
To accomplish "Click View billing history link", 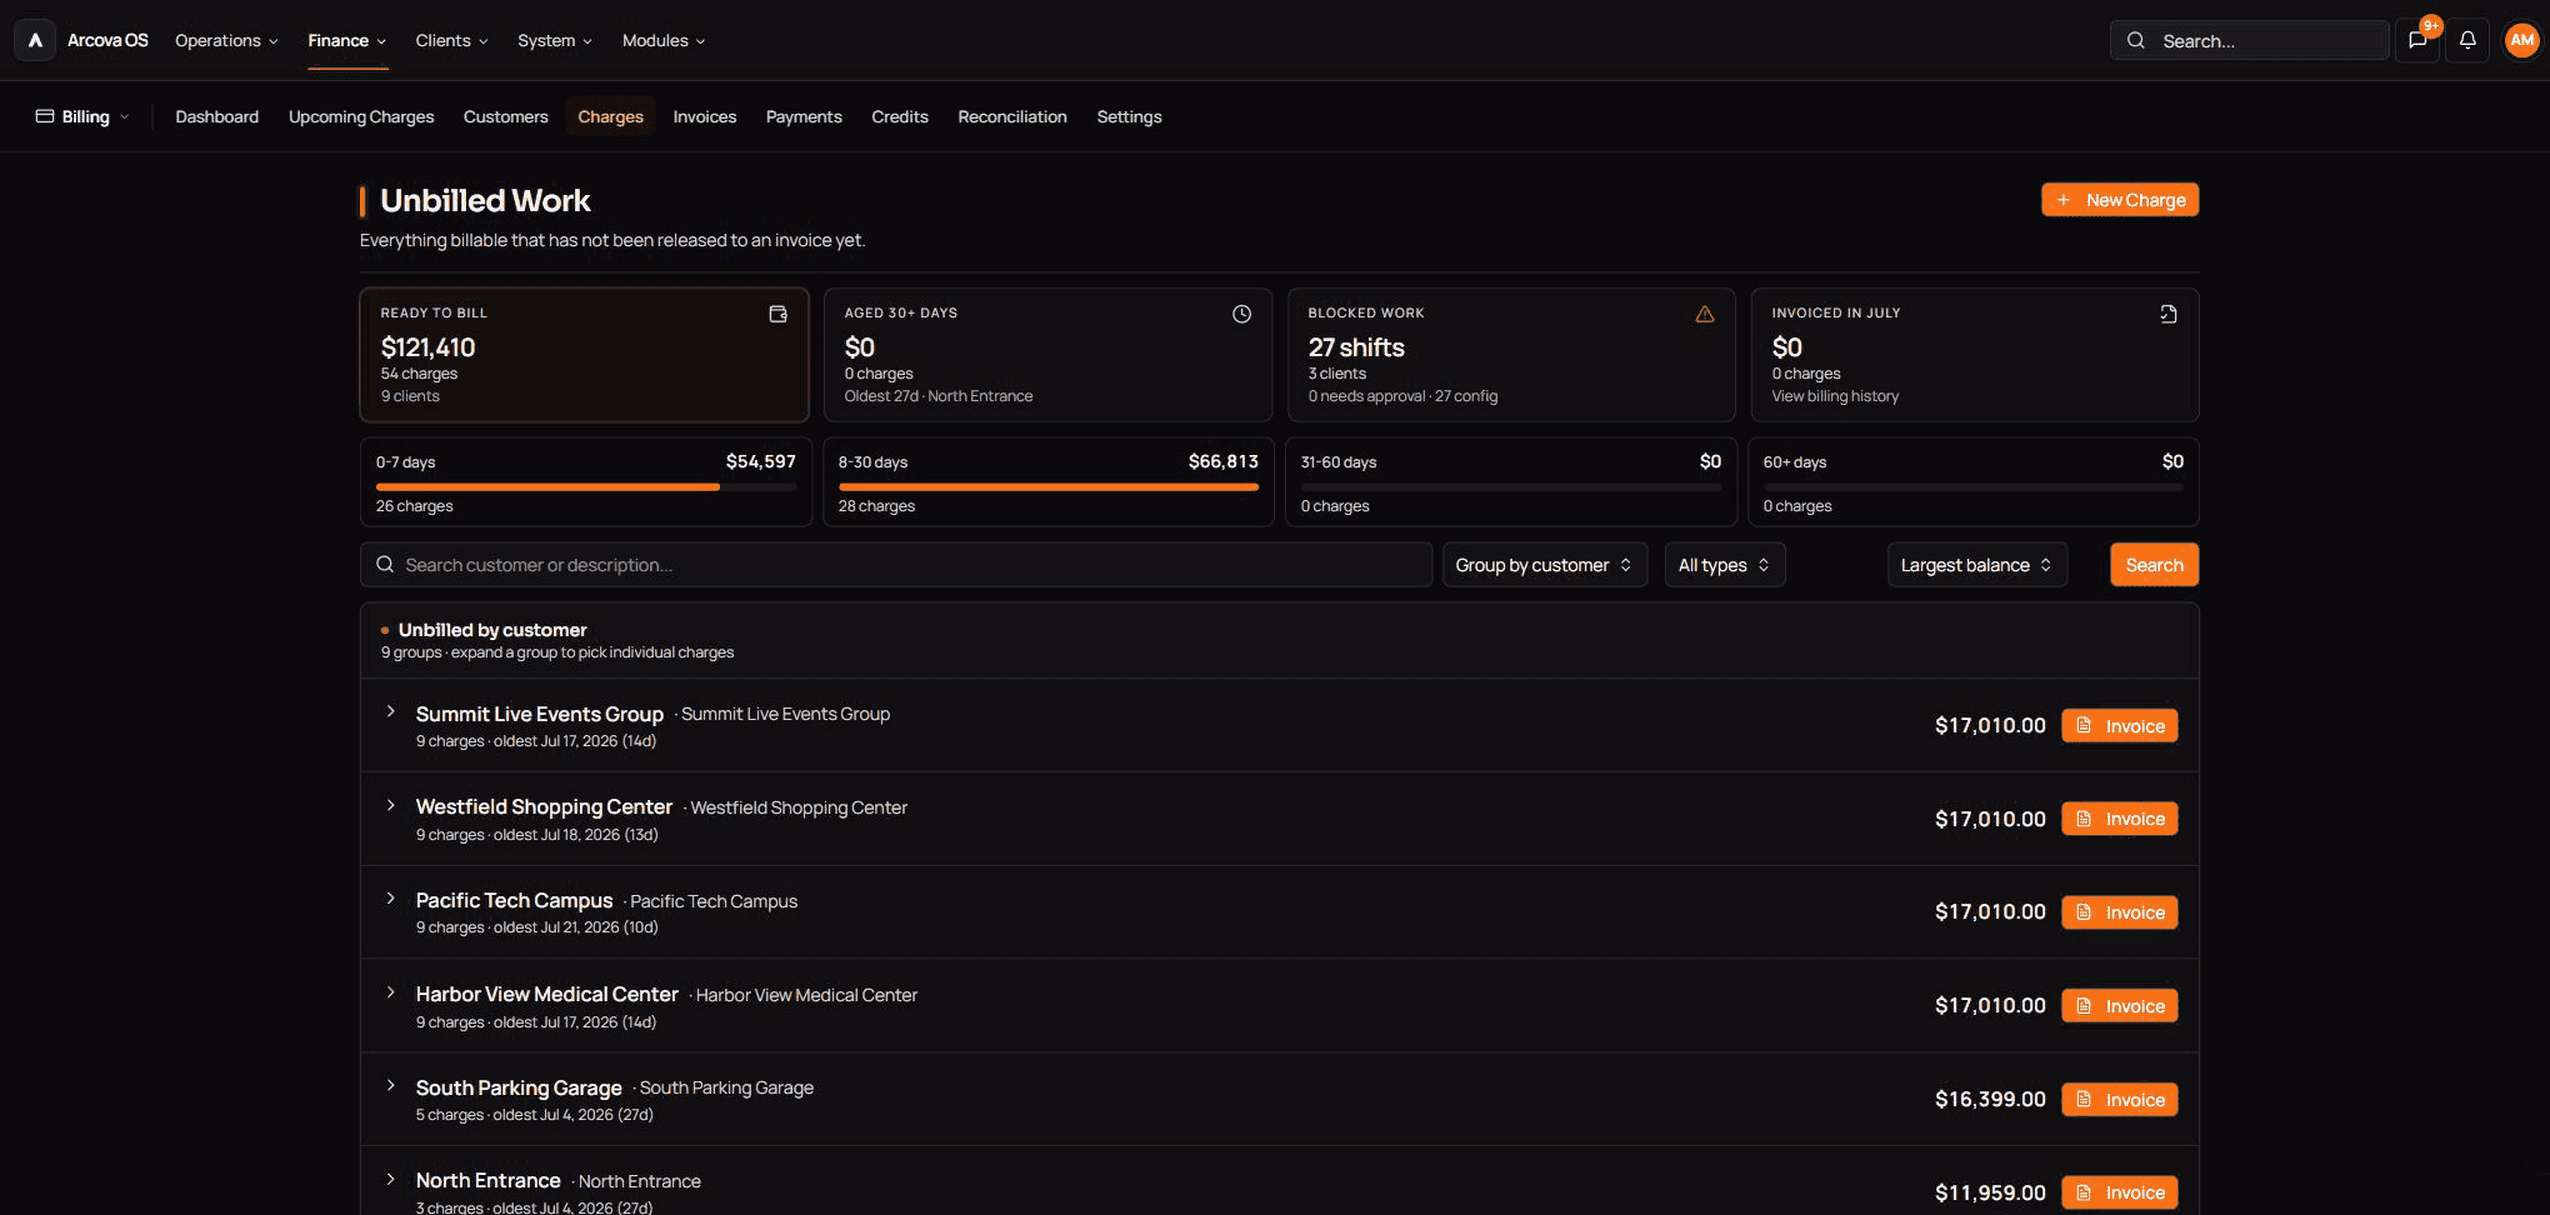I will coord(1835,396).
